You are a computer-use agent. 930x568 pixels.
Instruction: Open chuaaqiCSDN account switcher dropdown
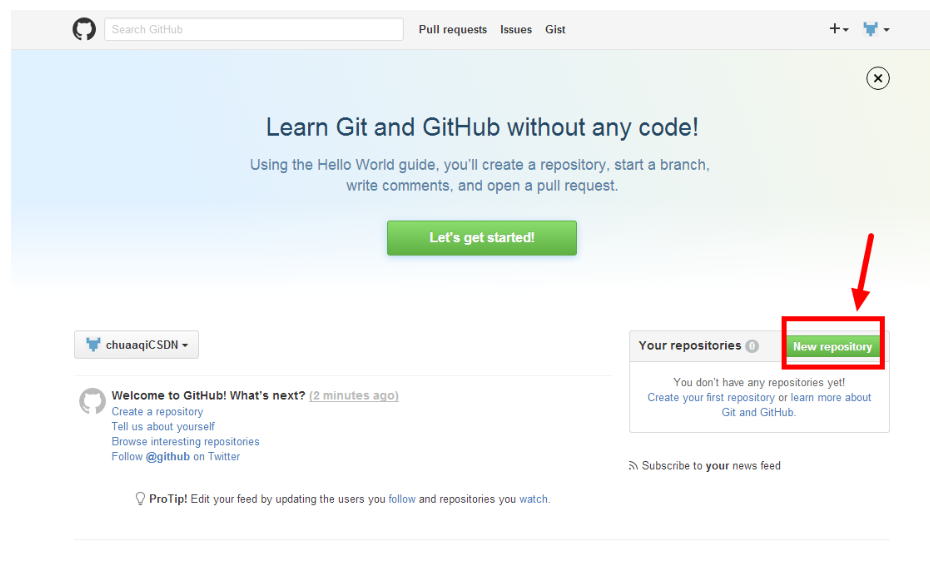136,344
